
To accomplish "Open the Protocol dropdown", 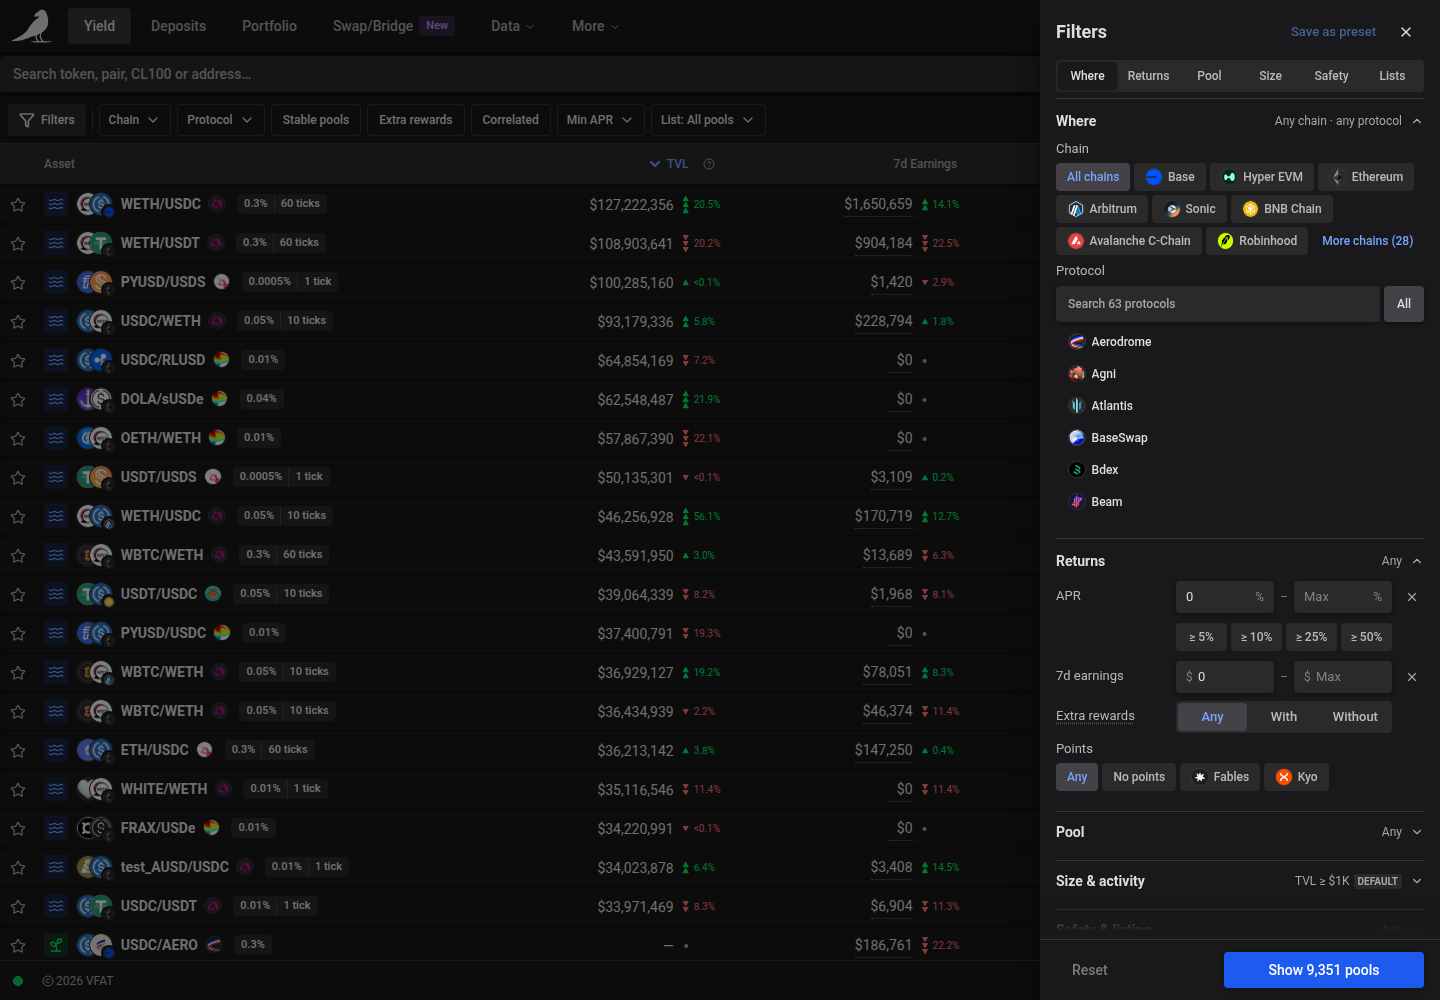I will [x=220, y=120].
